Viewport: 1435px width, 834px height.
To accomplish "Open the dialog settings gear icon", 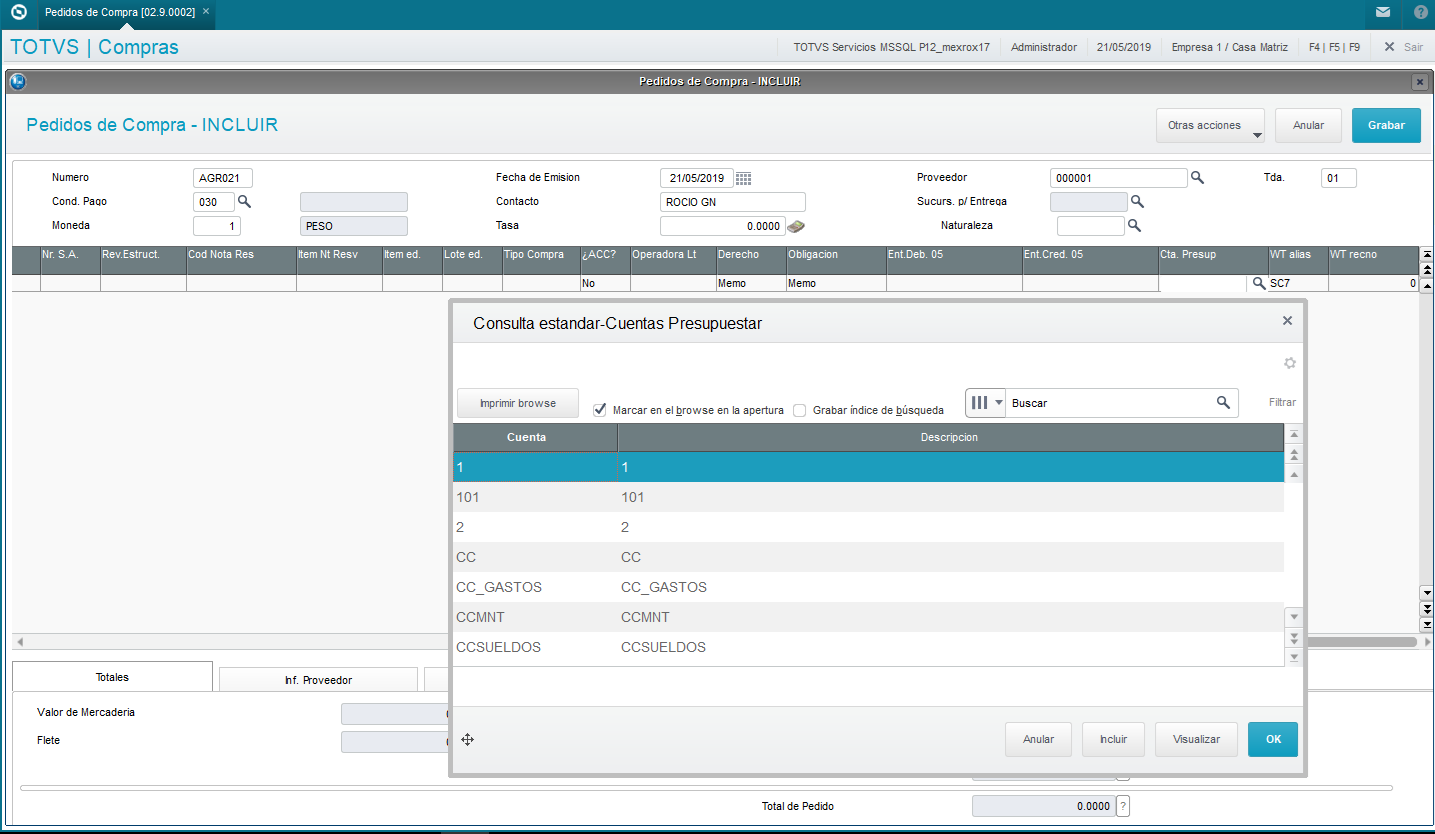I will point(1290,363).
